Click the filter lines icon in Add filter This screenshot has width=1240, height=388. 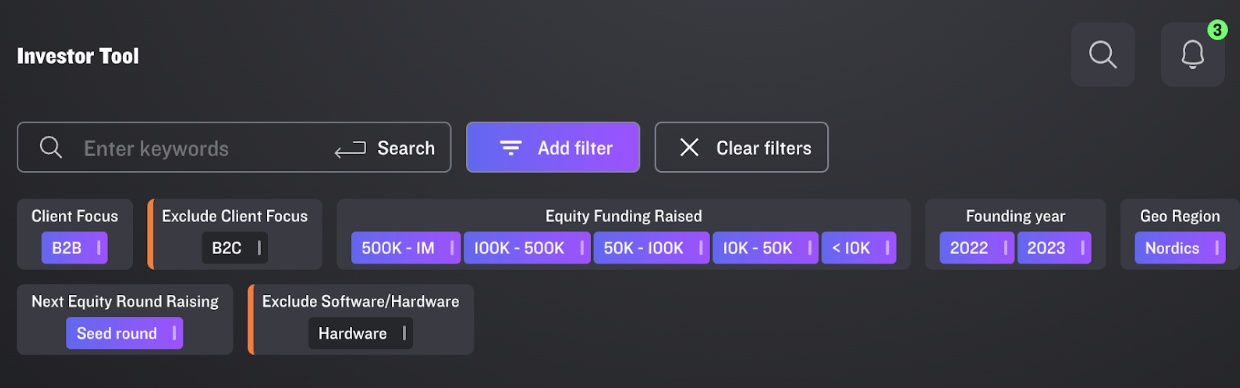(x=511, y=148)
